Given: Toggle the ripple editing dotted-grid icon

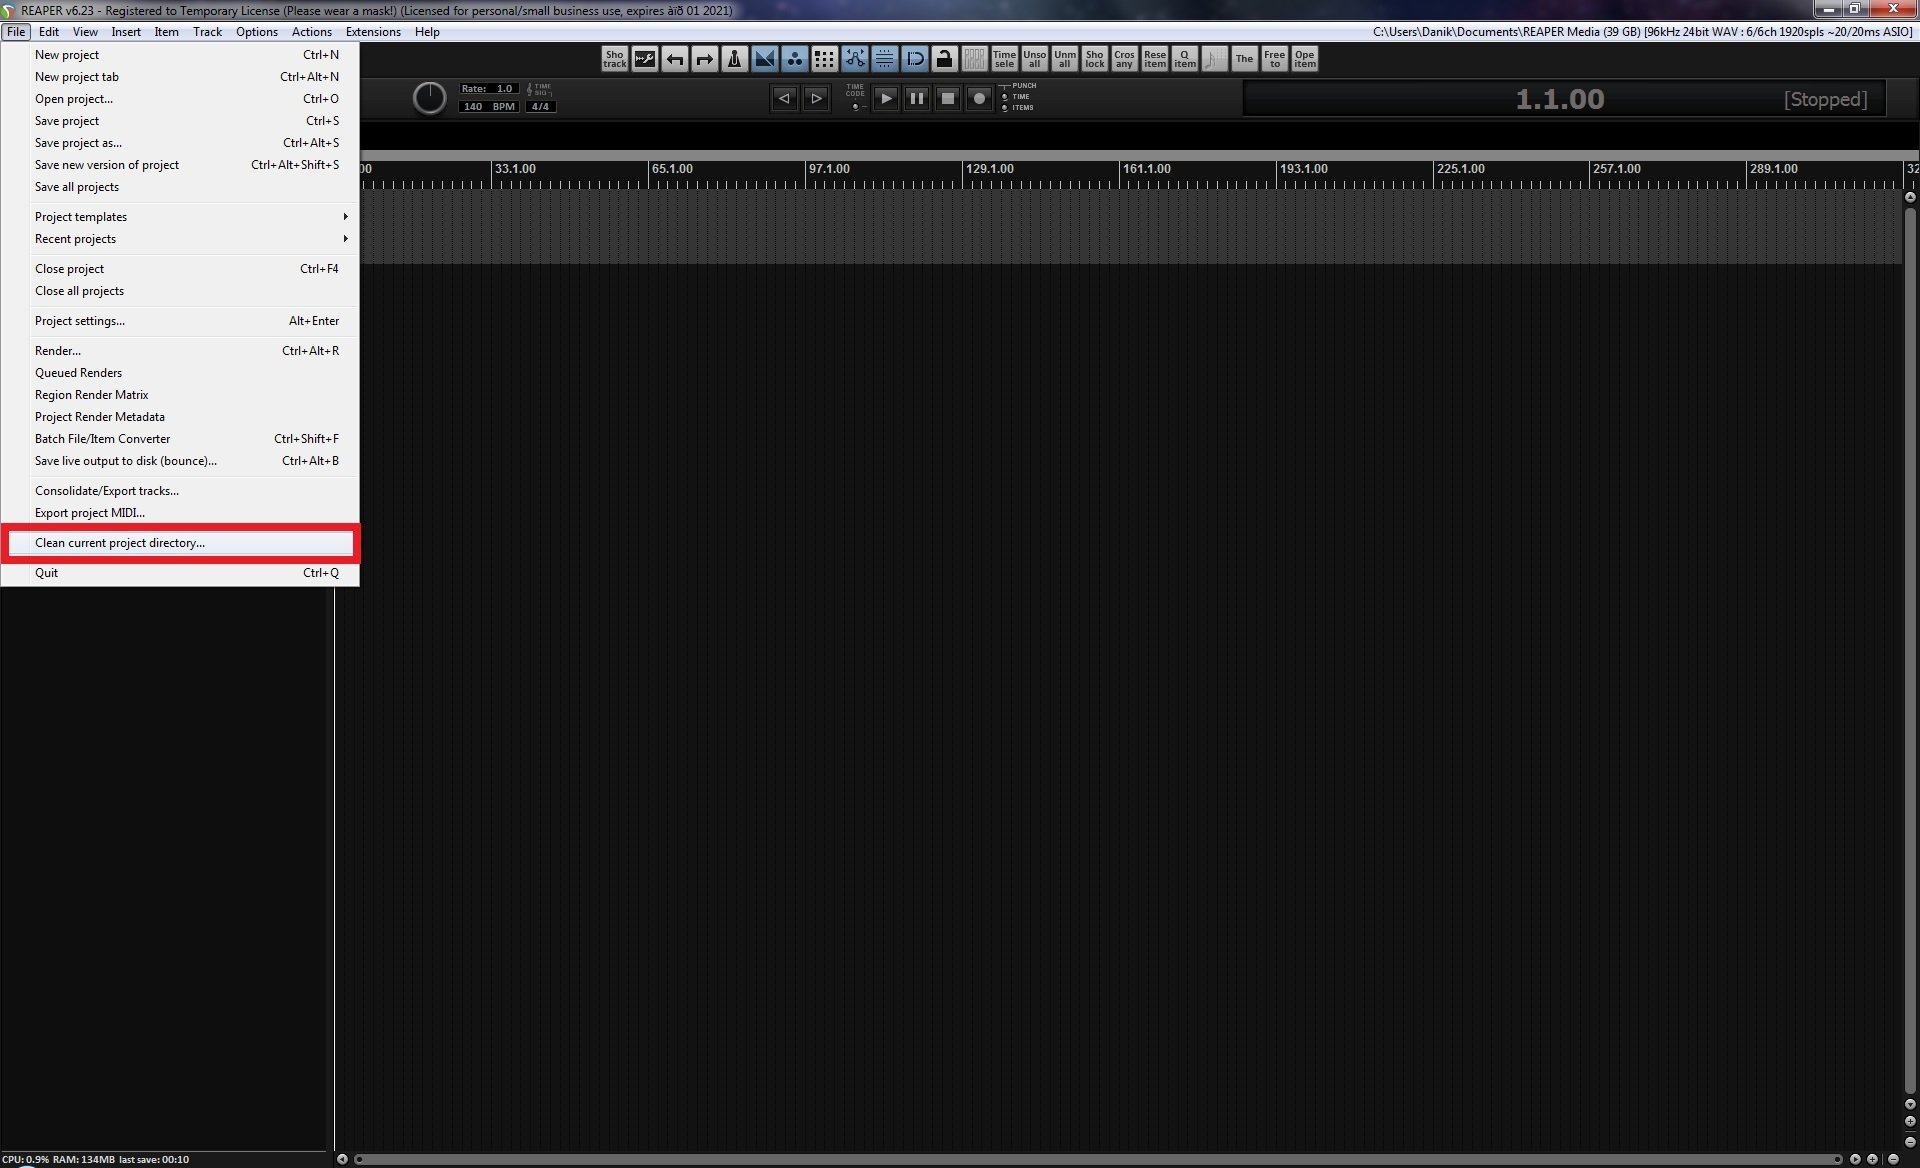Looking at the screenshot, I should pyautogui.click(x=824, y=59).
